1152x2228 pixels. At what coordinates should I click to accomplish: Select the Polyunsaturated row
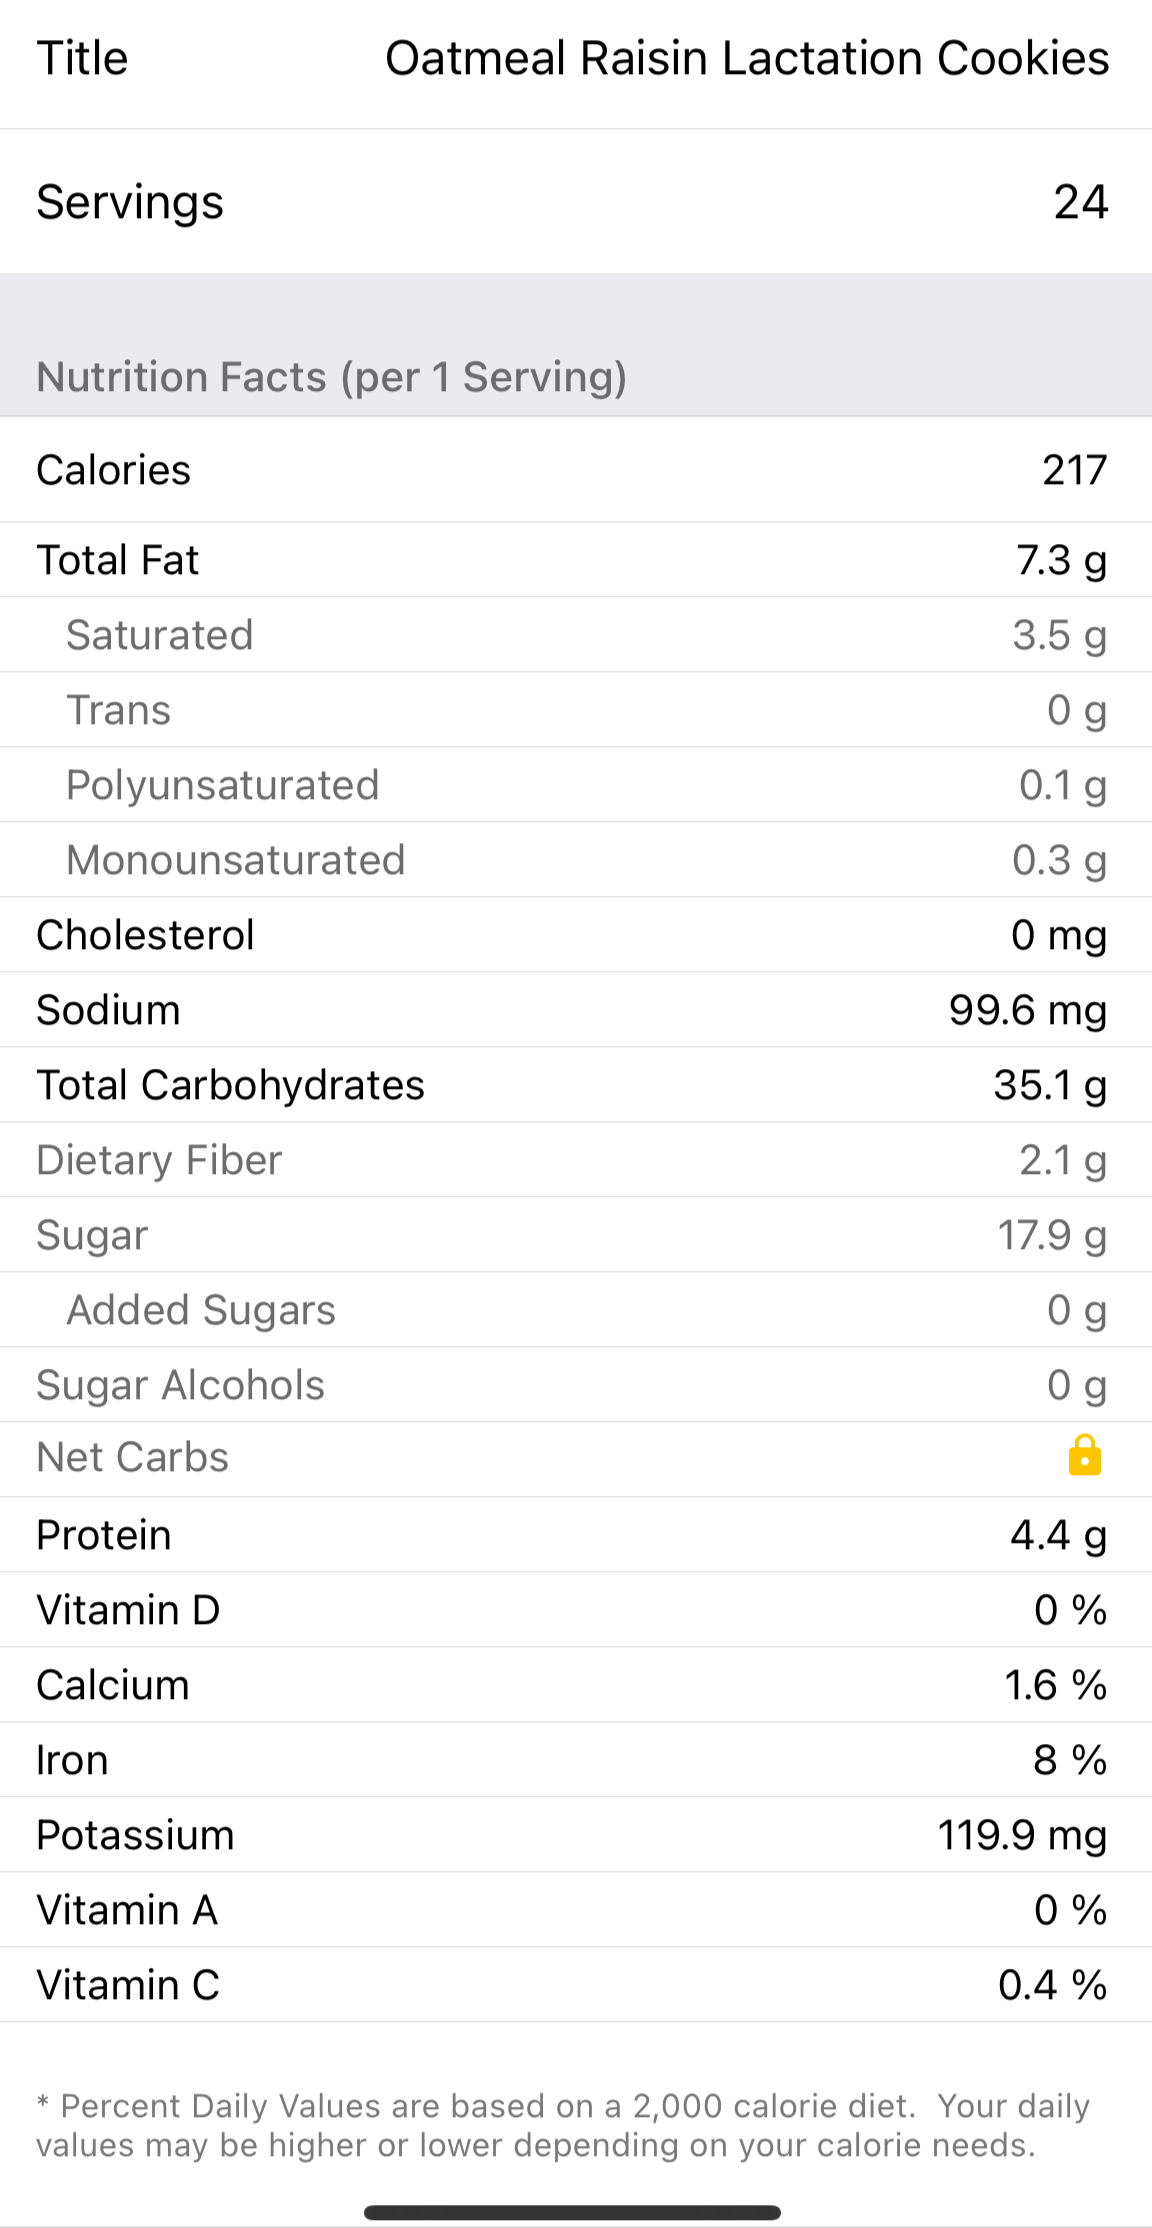click(576, 785)
